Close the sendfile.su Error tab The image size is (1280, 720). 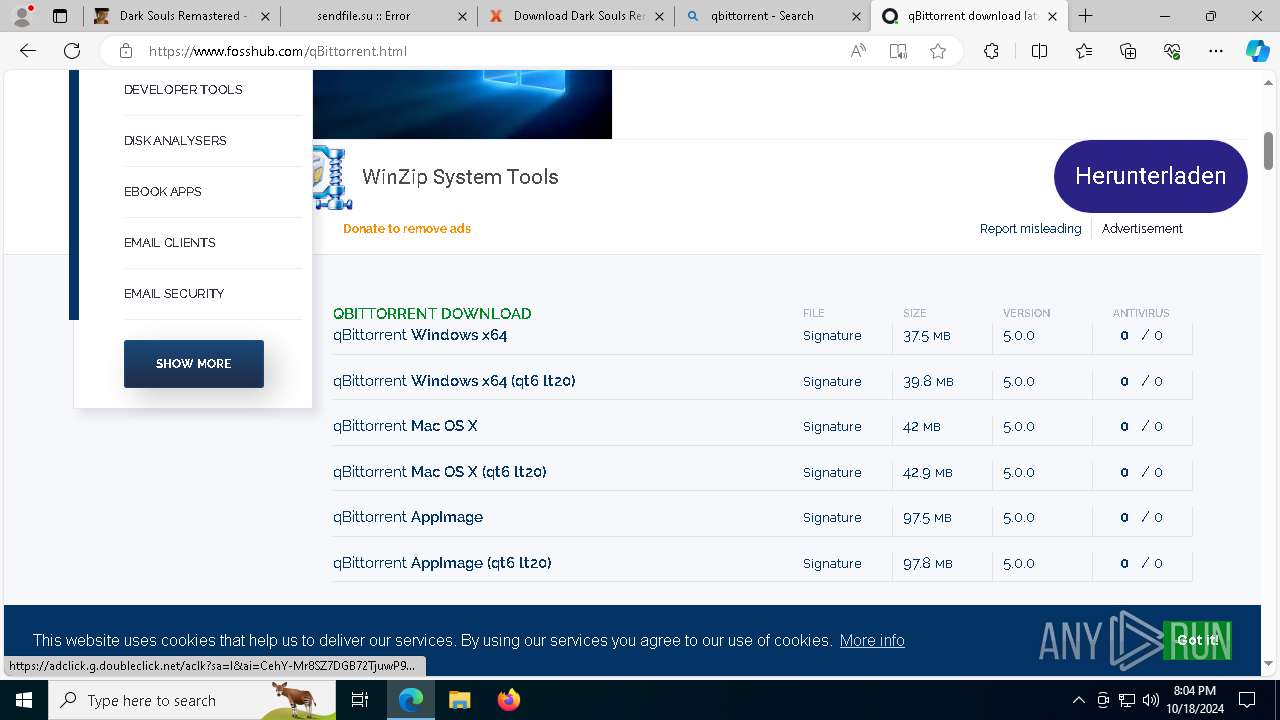pyautogui.click(x=461, y=16)
